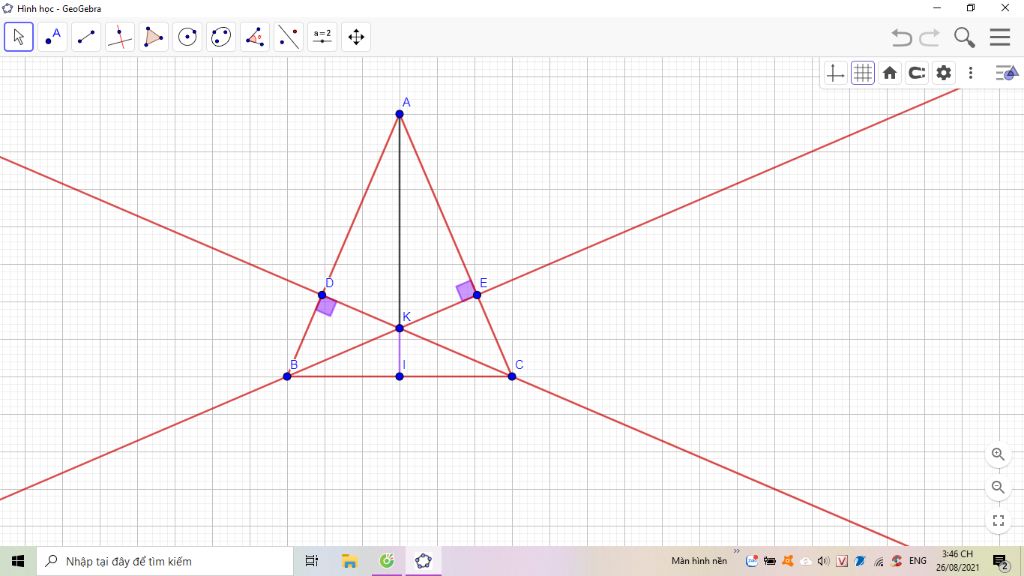
Task: Select point E on side AC
Action: pyautogui.click(x=477, y=295)
